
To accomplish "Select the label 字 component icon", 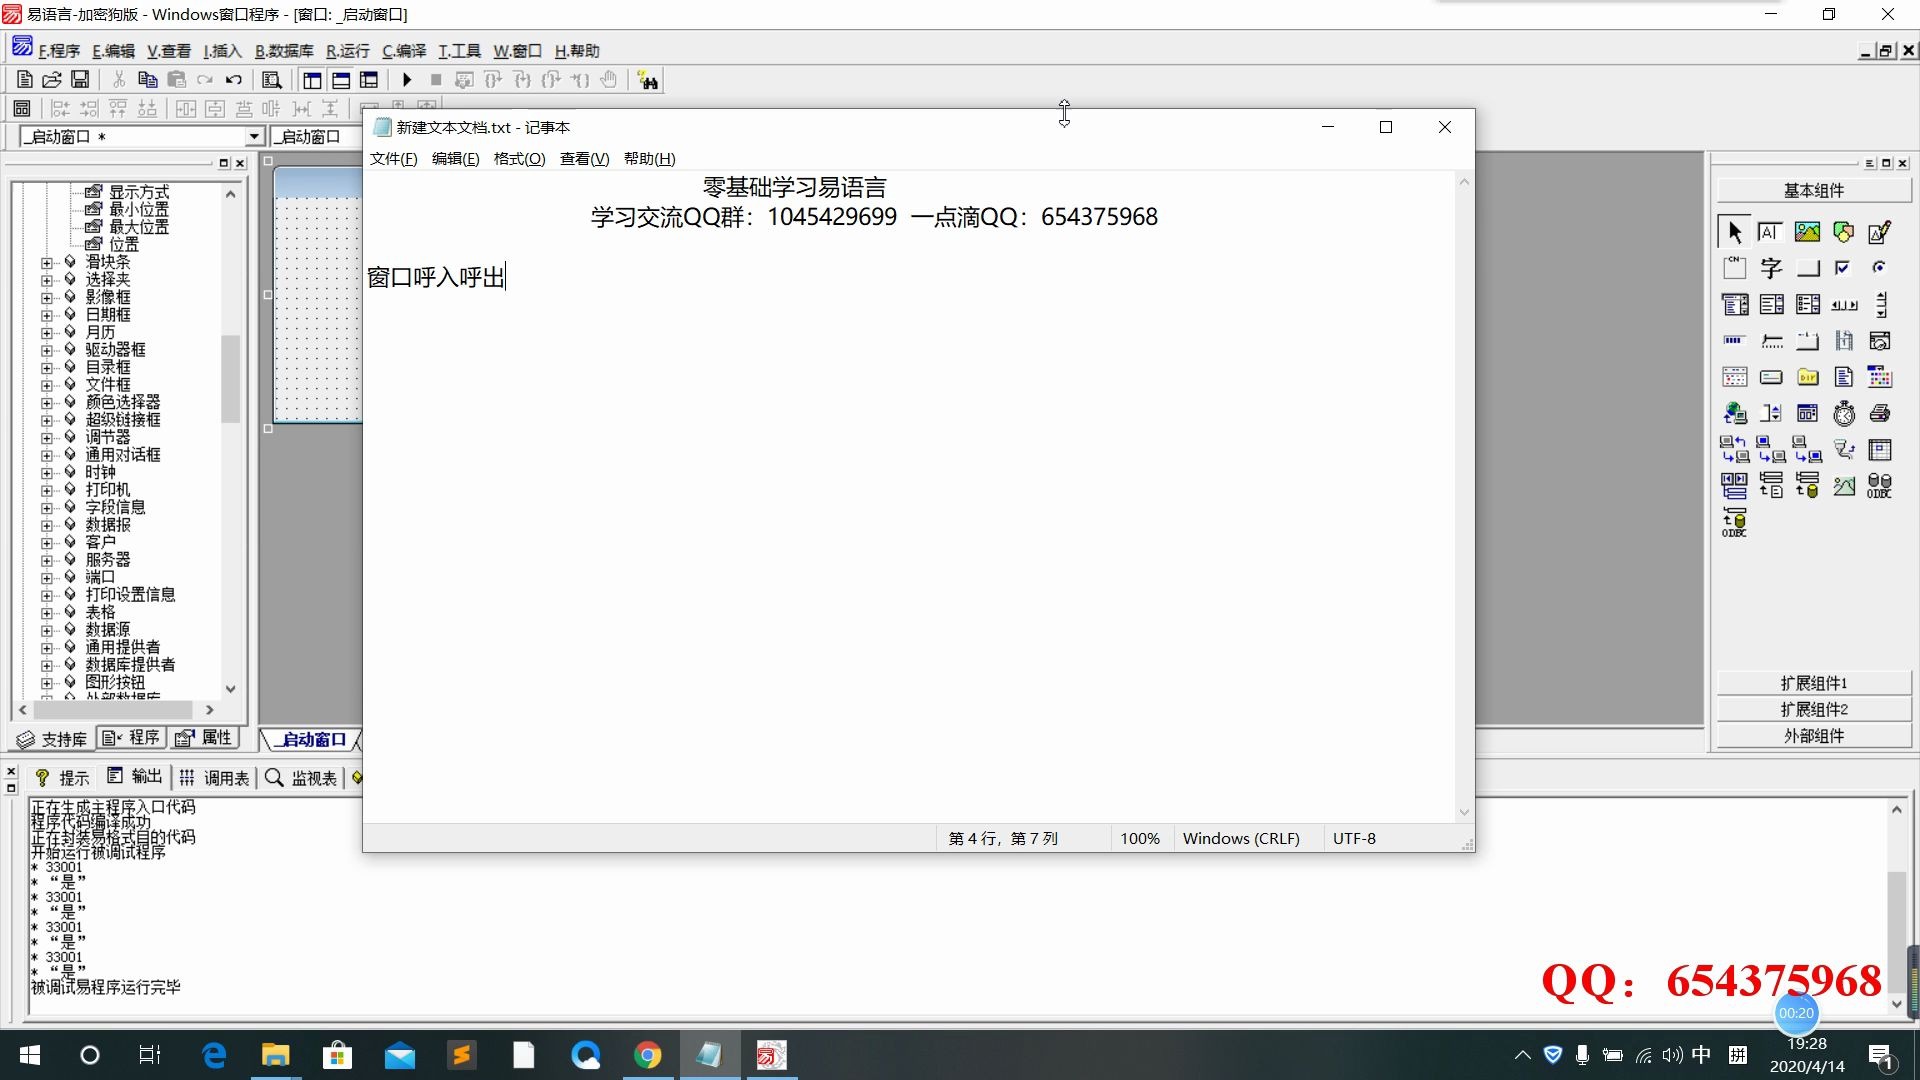I will click(1771, 268).
